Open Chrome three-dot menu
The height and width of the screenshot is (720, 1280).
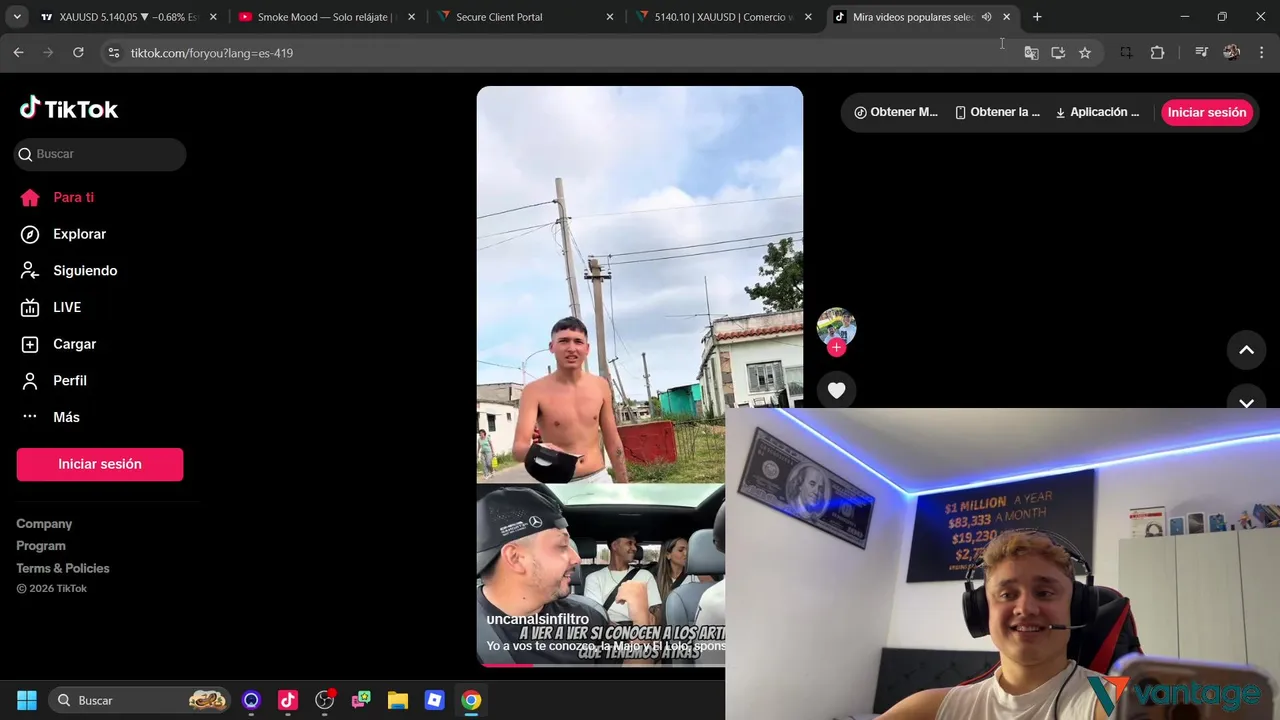tap(1261, 53)
